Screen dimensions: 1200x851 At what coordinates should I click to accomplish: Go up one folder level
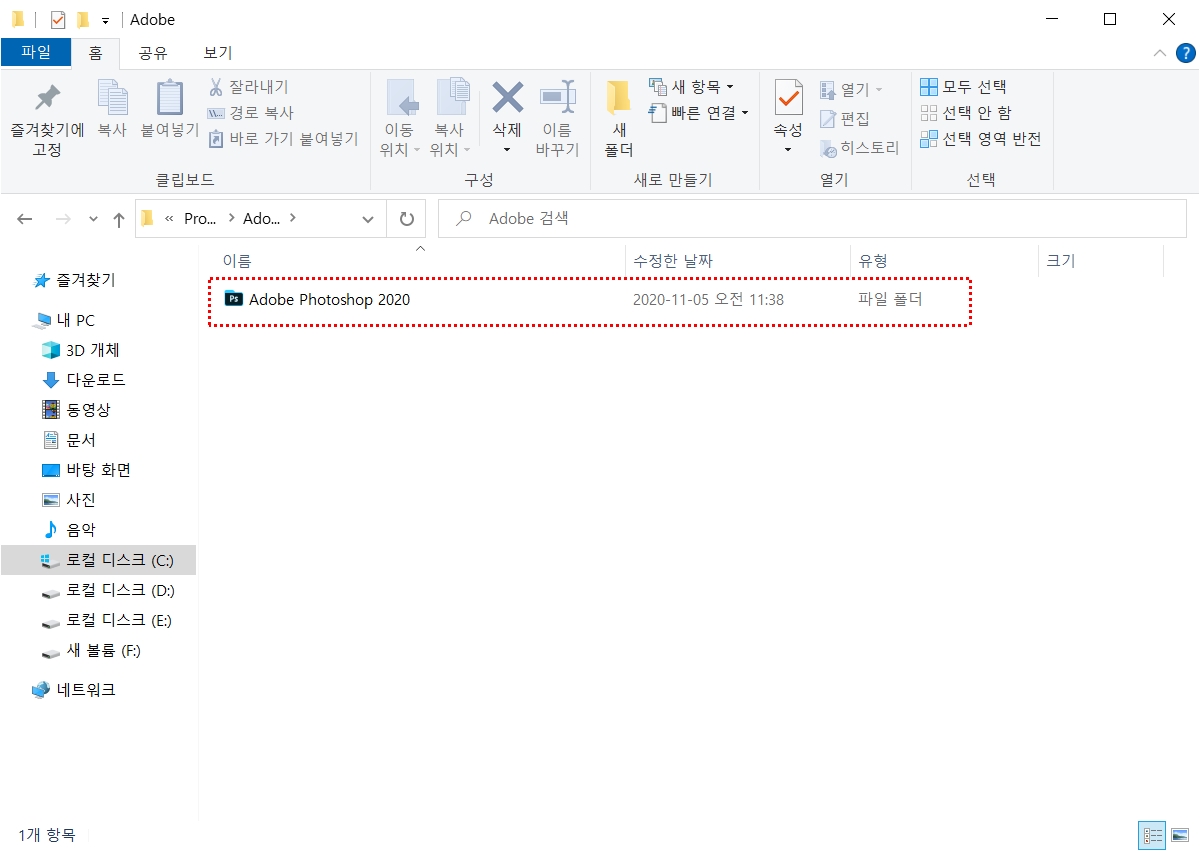click(x=119, y=219)
